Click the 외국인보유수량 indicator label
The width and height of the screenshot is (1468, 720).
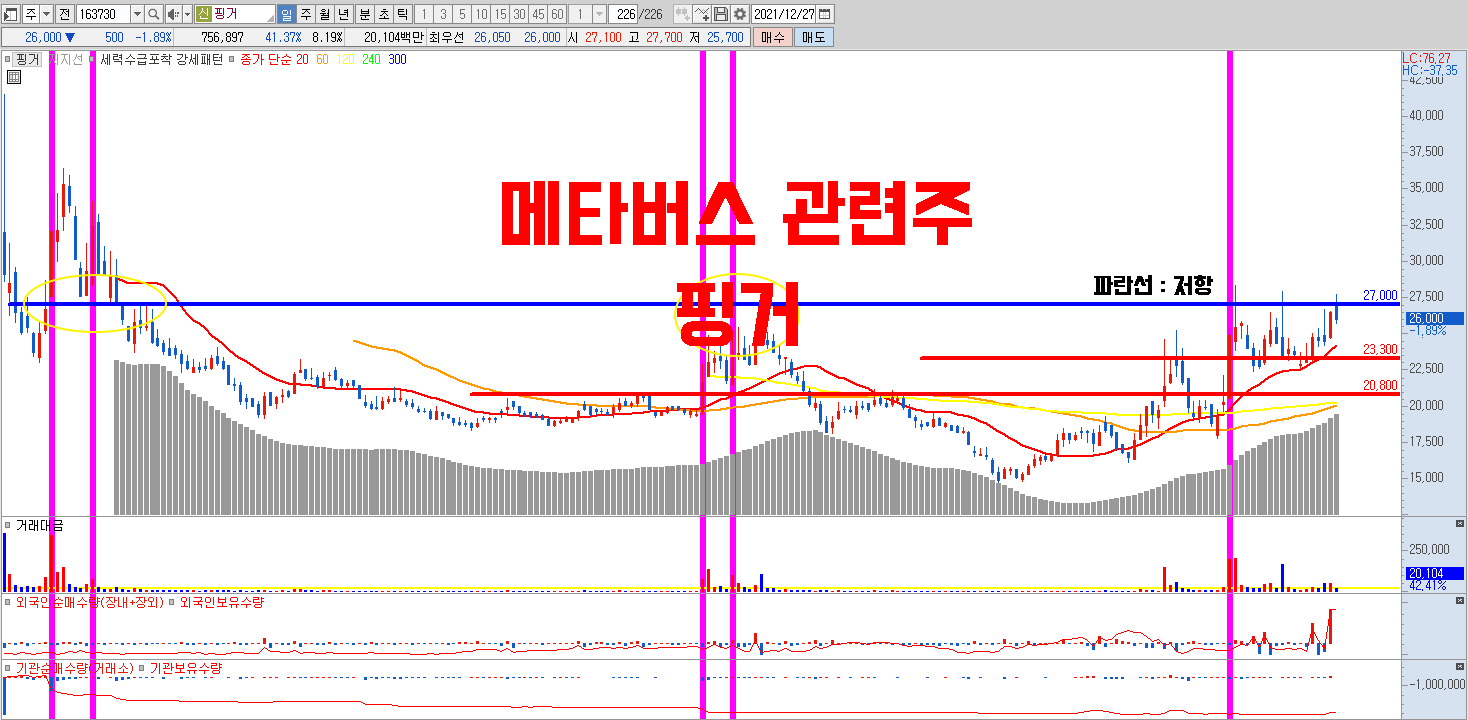pos(220,602)
